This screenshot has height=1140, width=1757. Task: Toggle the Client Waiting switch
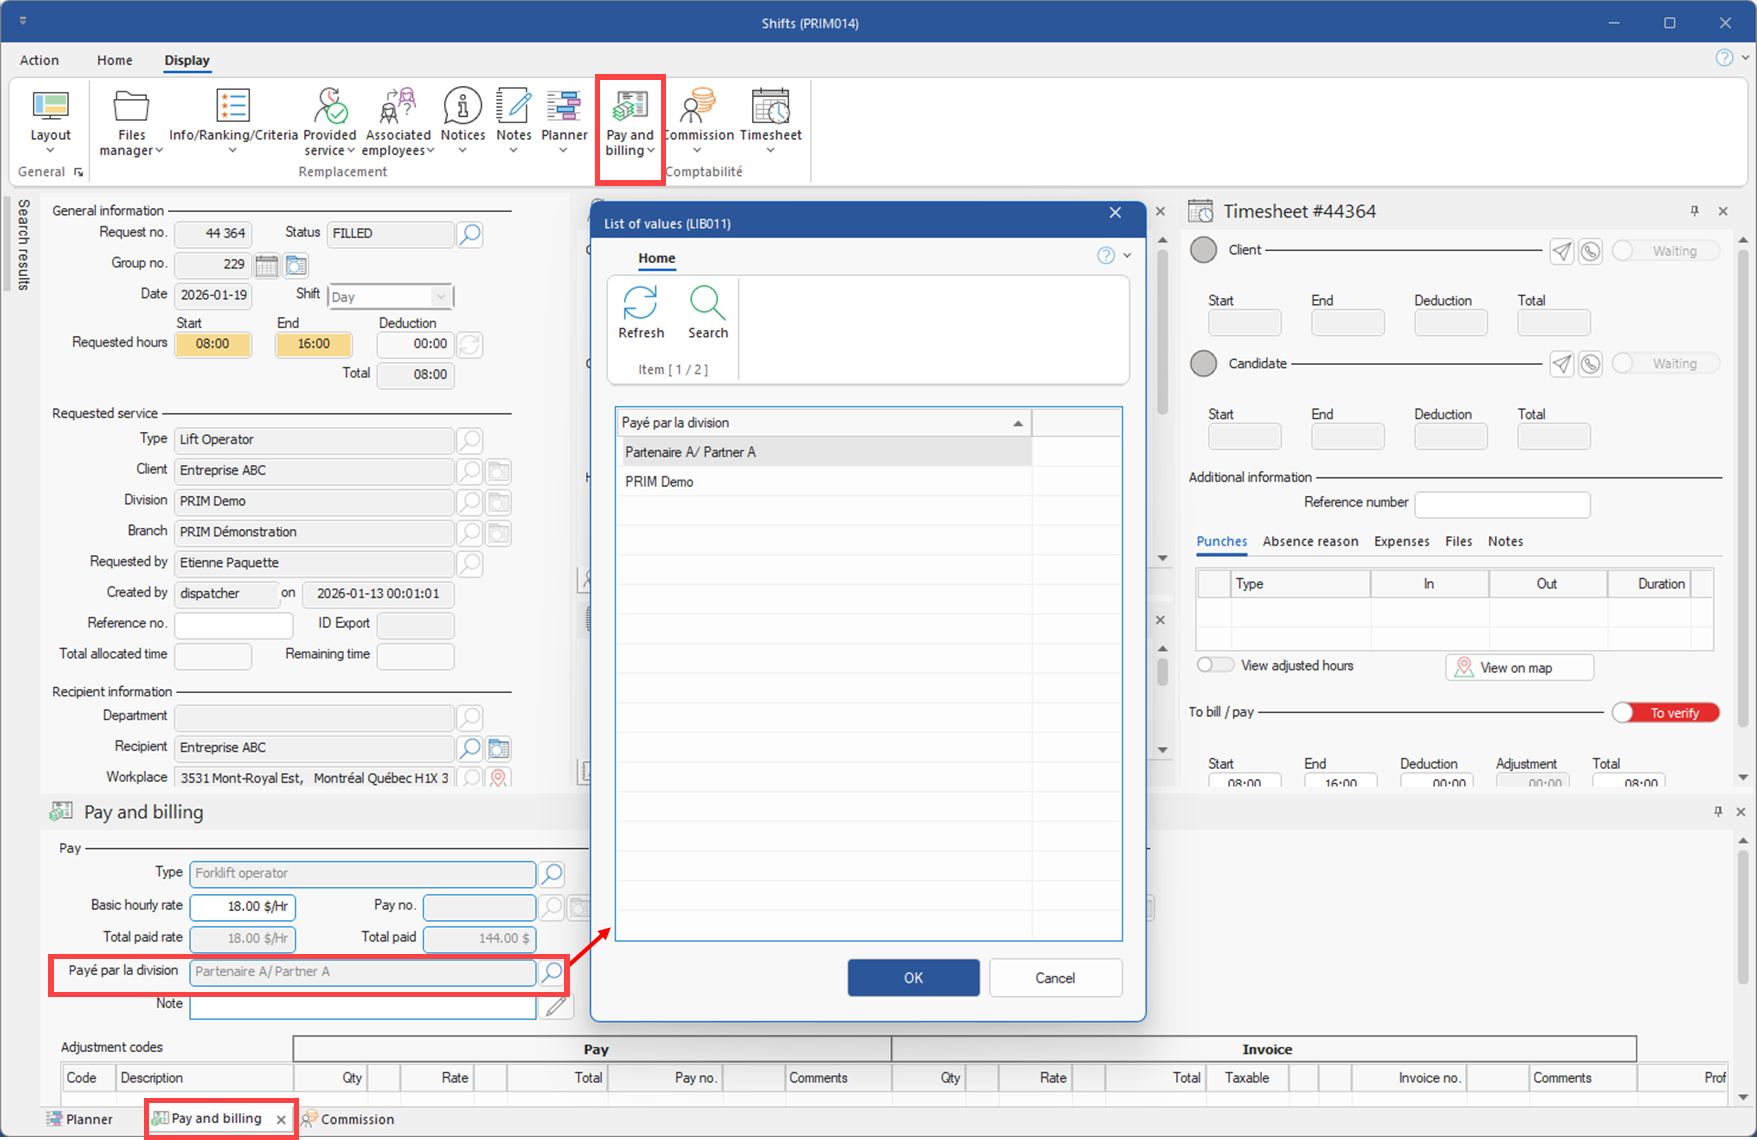point(1665,251)
